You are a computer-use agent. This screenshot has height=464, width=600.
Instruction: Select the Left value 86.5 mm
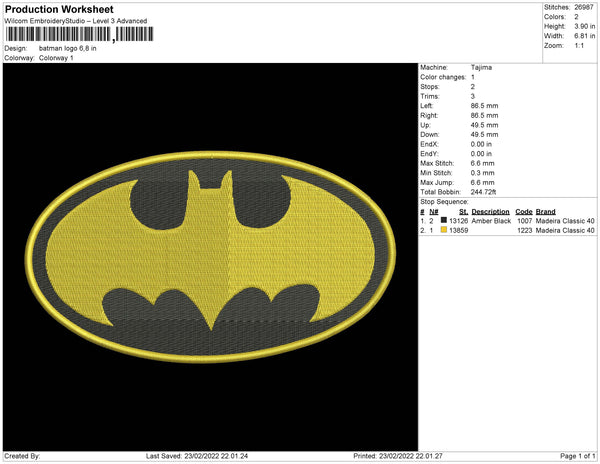[x=484, y=106]
